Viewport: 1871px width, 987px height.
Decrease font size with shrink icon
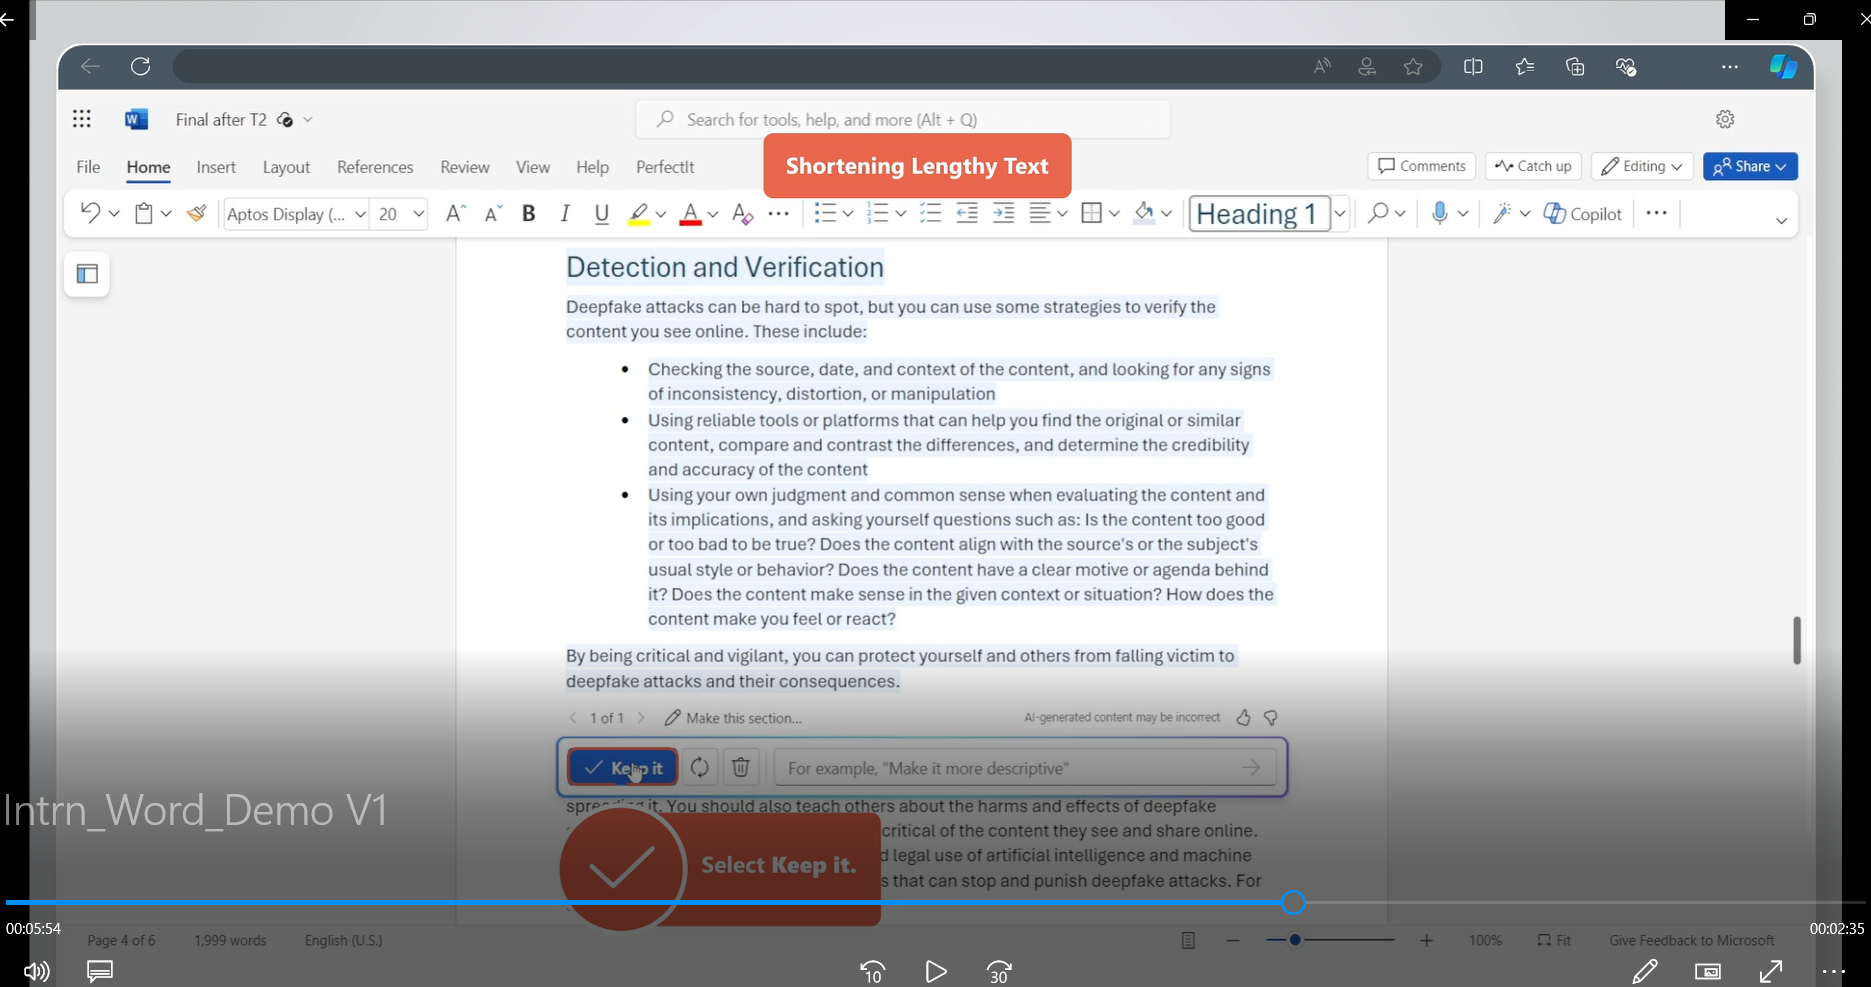(x=492, y=213)
